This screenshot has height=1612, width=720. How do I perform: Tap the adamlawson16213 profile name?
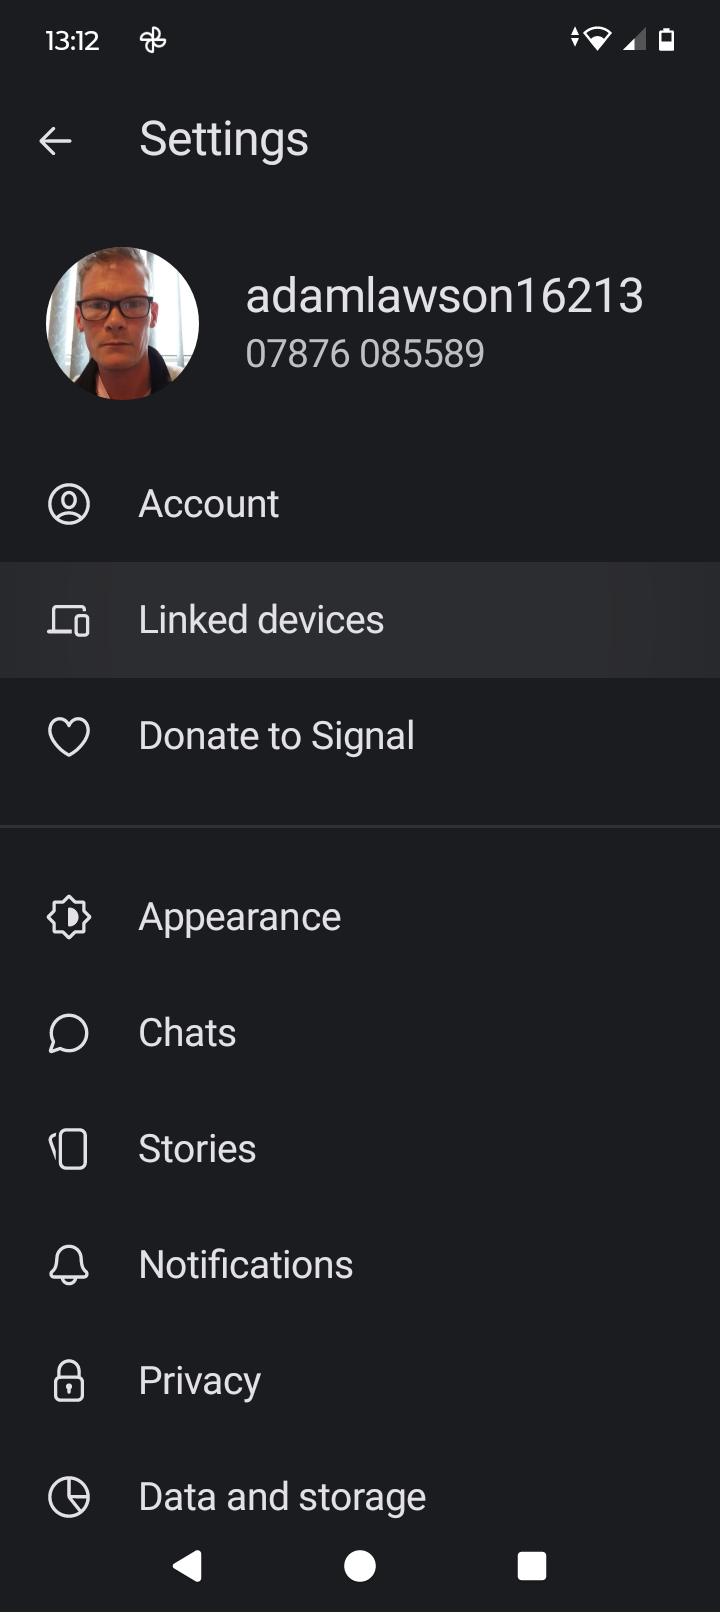pyautogui.click(x=444, y=296)
